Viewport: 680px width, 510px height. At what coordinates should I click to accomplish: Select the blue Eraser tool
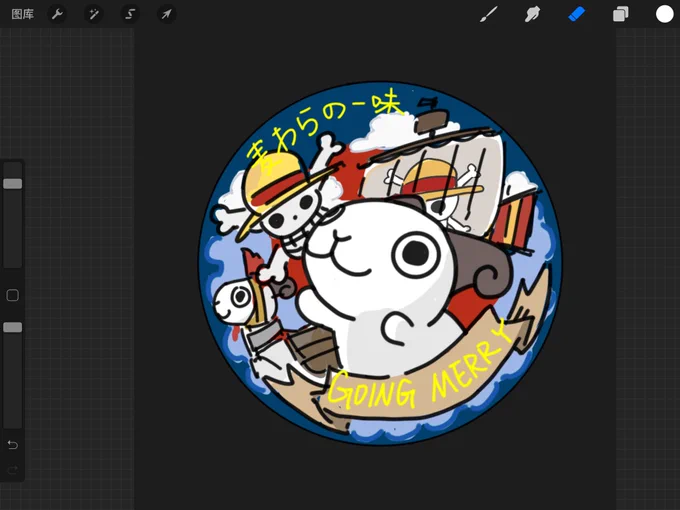click(576, 14)
